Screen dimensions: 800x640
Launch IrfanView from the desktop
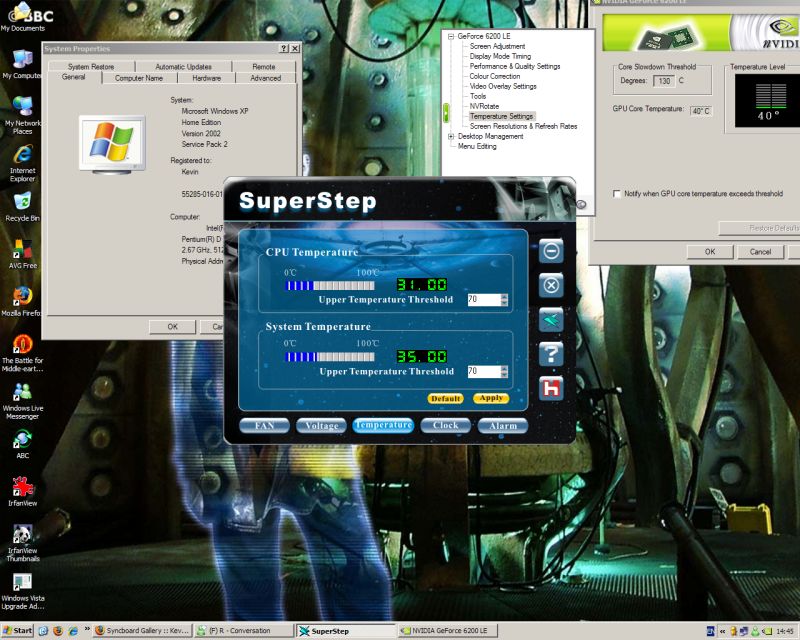pyautogui.click(x=22, y=491)
